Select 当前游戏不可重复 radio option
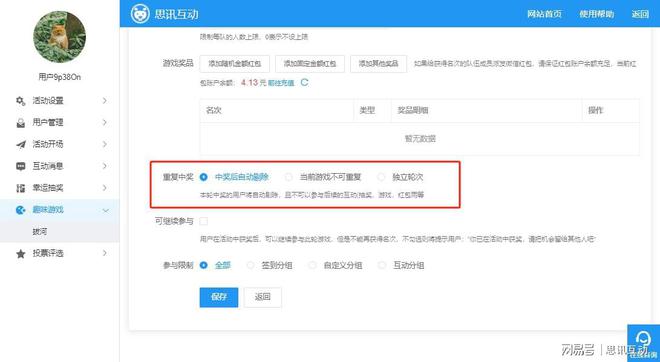This screenshot has height=362, width=660. click(x=288, y=177)
